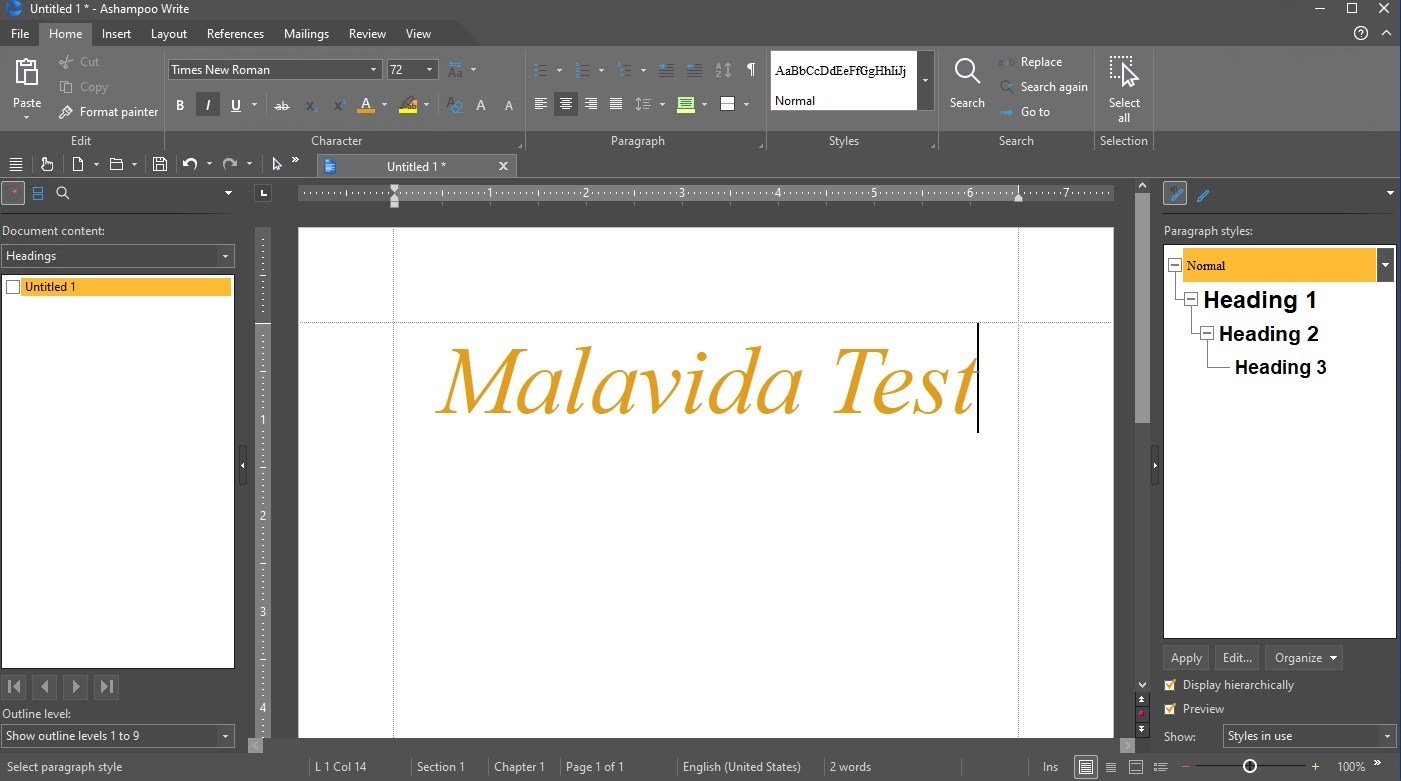The height and width of the screenshot is (781, 1401).
Task: Toggle Bold formatting
Action: (180, 105)
